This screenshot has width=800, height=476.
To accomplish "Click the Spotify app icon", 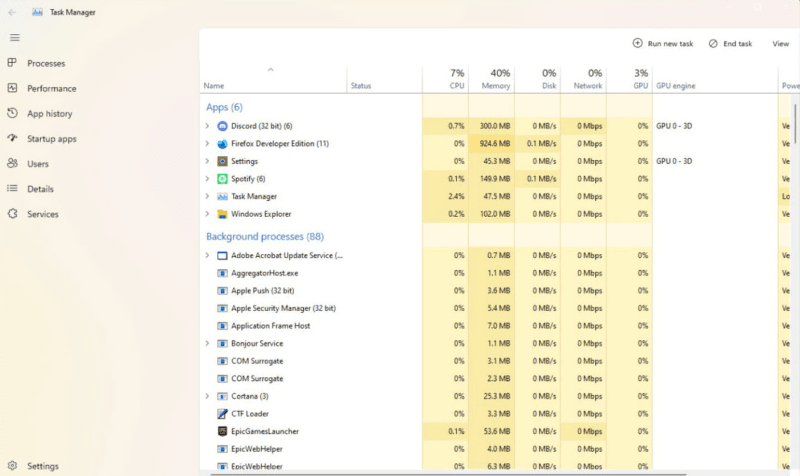I will pyautogui.click(x=222, y=179).
